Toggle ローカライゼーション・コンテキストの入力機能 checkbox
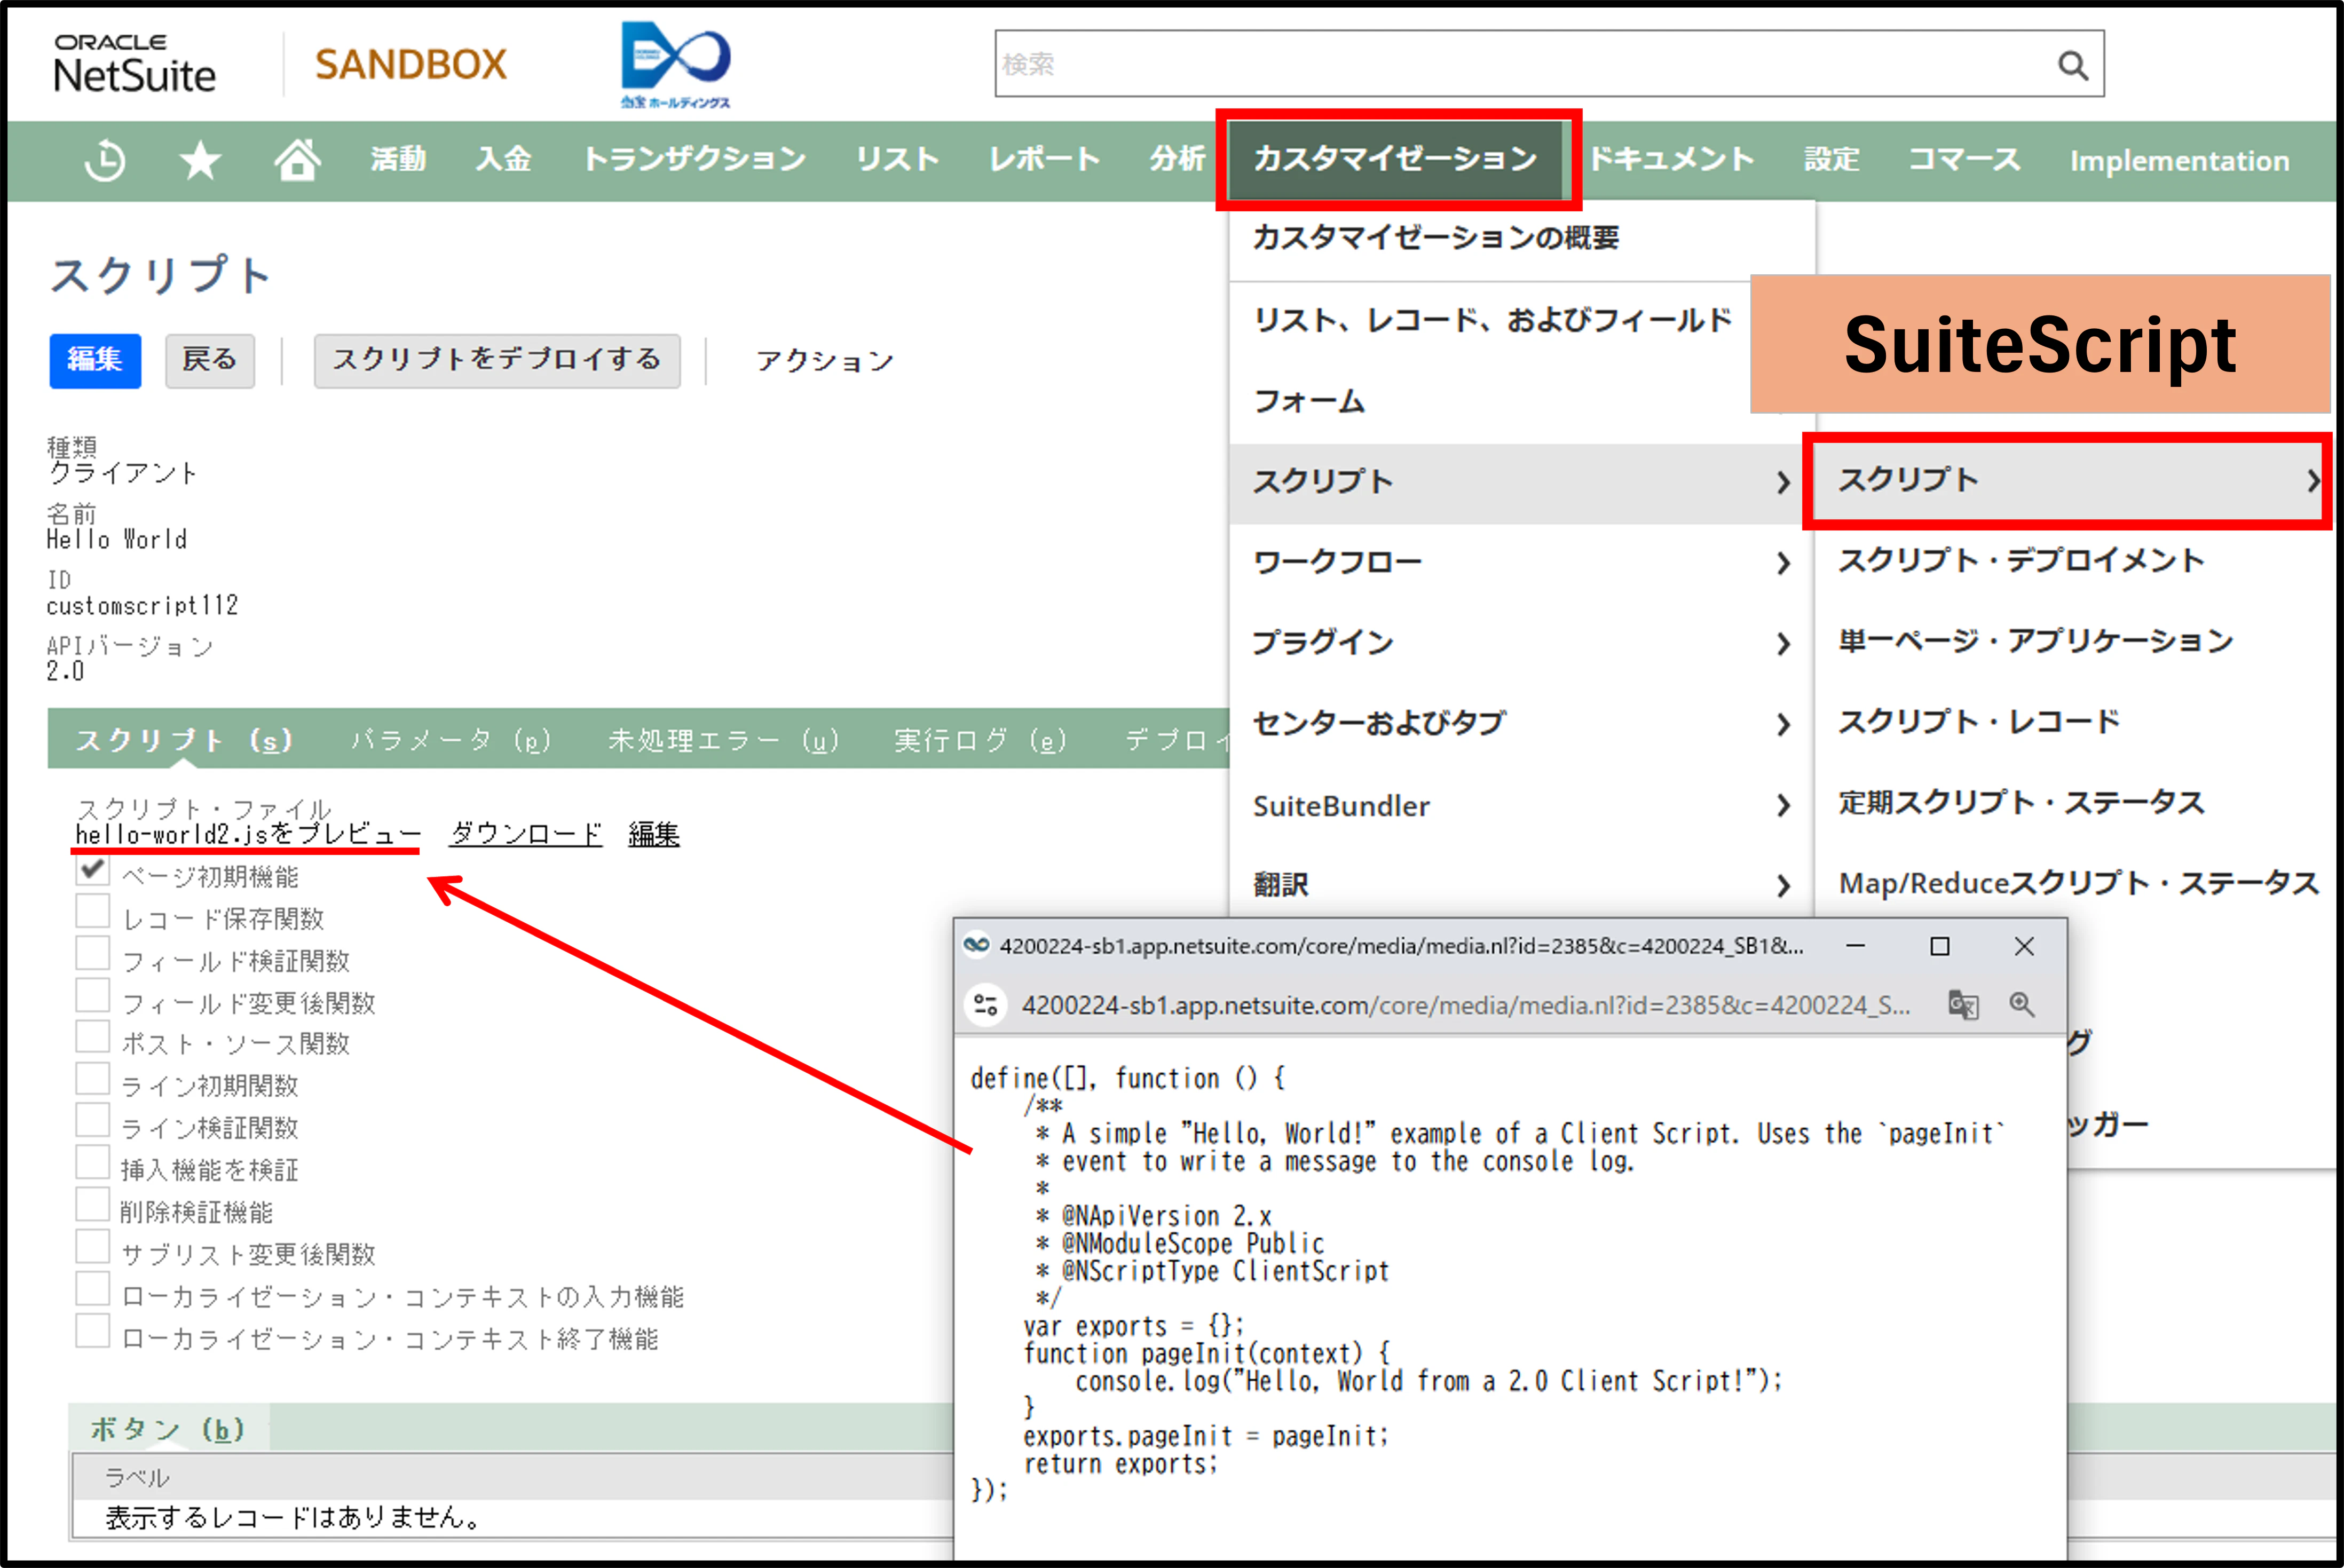This screenshot has width=2344, height=1568. click(93, 1289)
